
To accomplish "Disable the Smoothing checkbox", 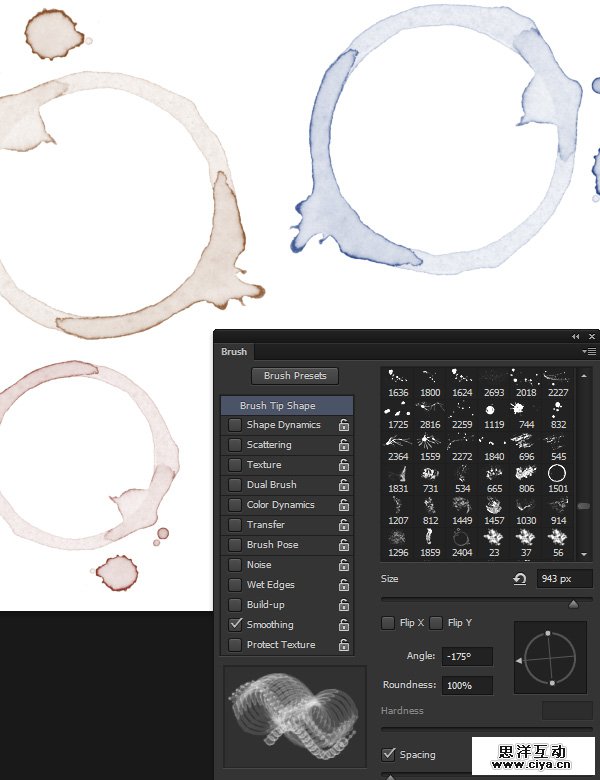I will (x=235, y=624).
